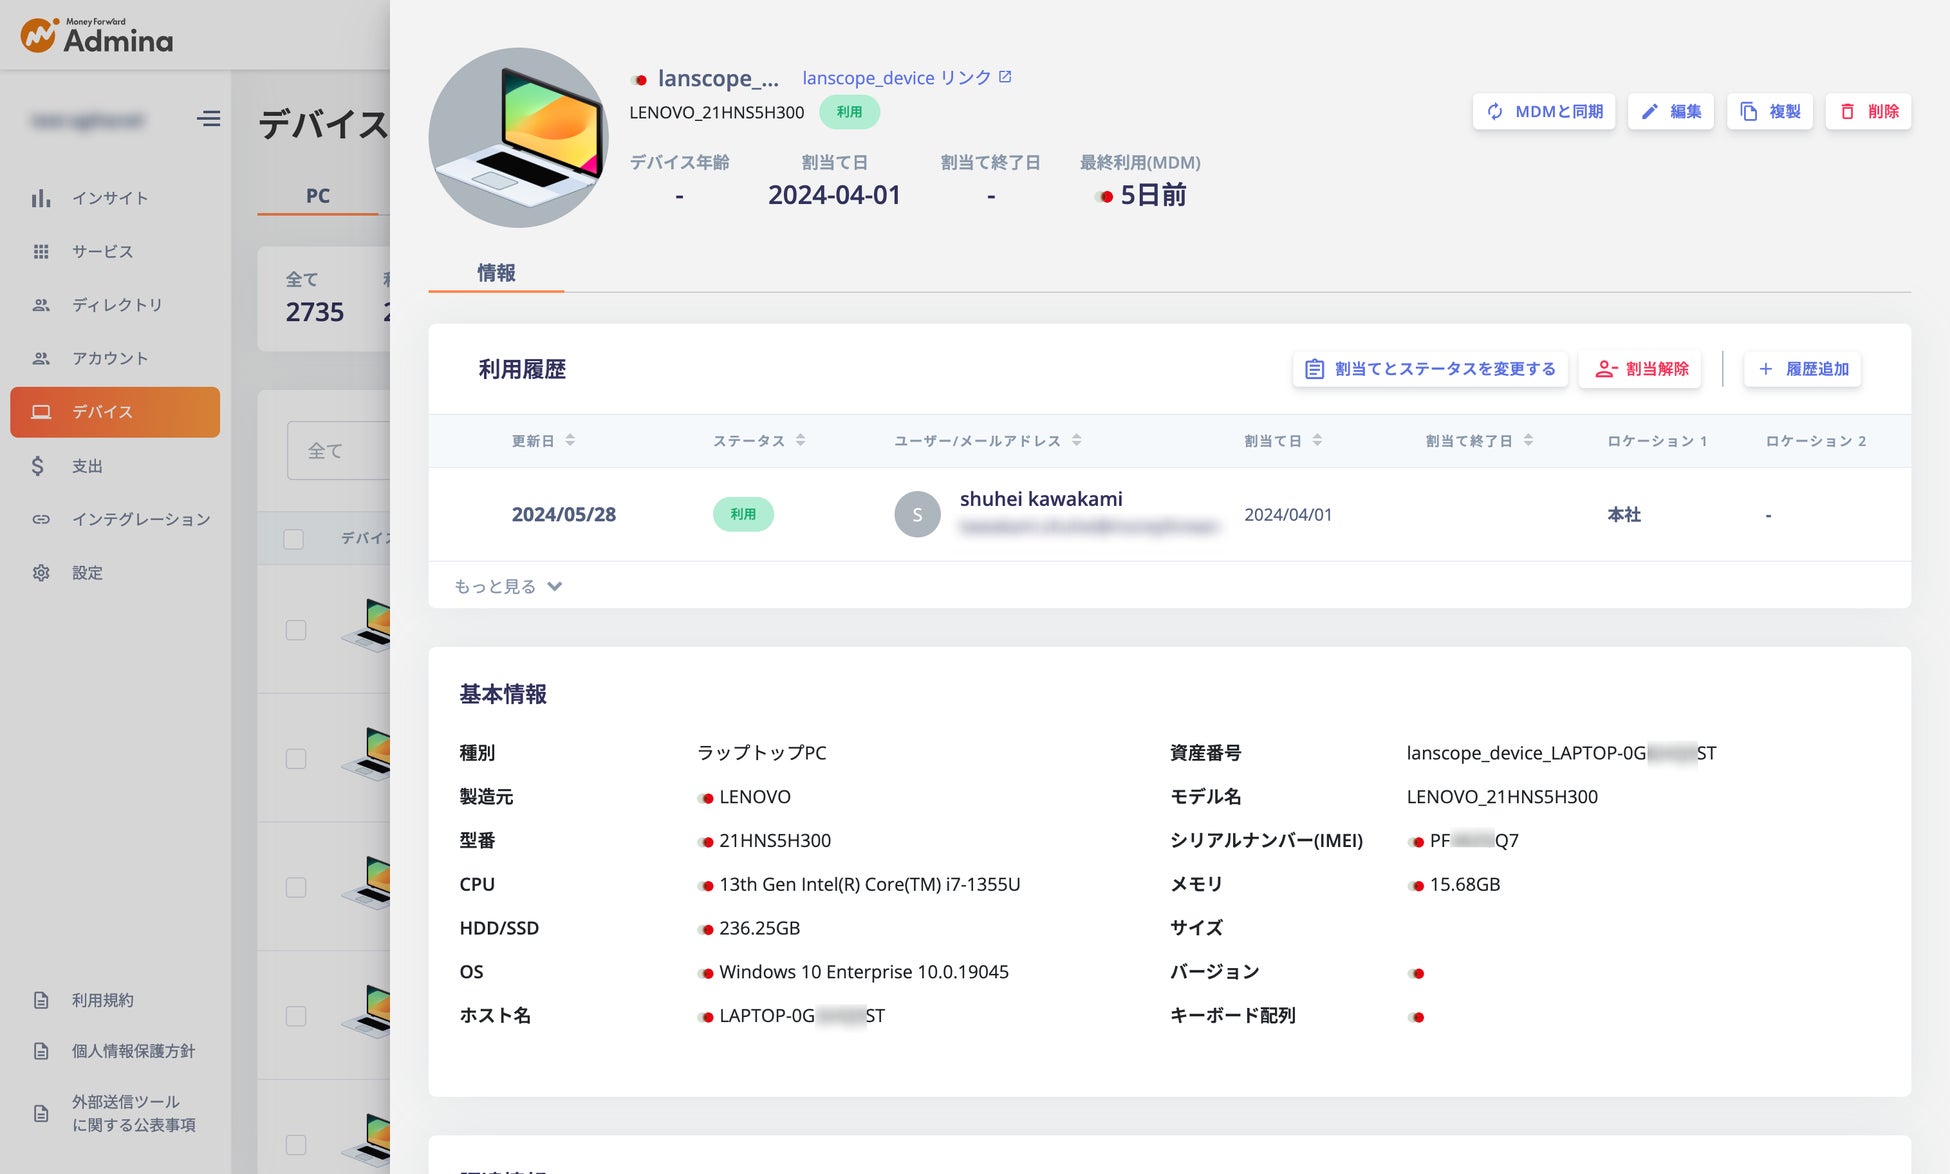Select the 情報 tab

pyautogui.click(x=496, y=273)
